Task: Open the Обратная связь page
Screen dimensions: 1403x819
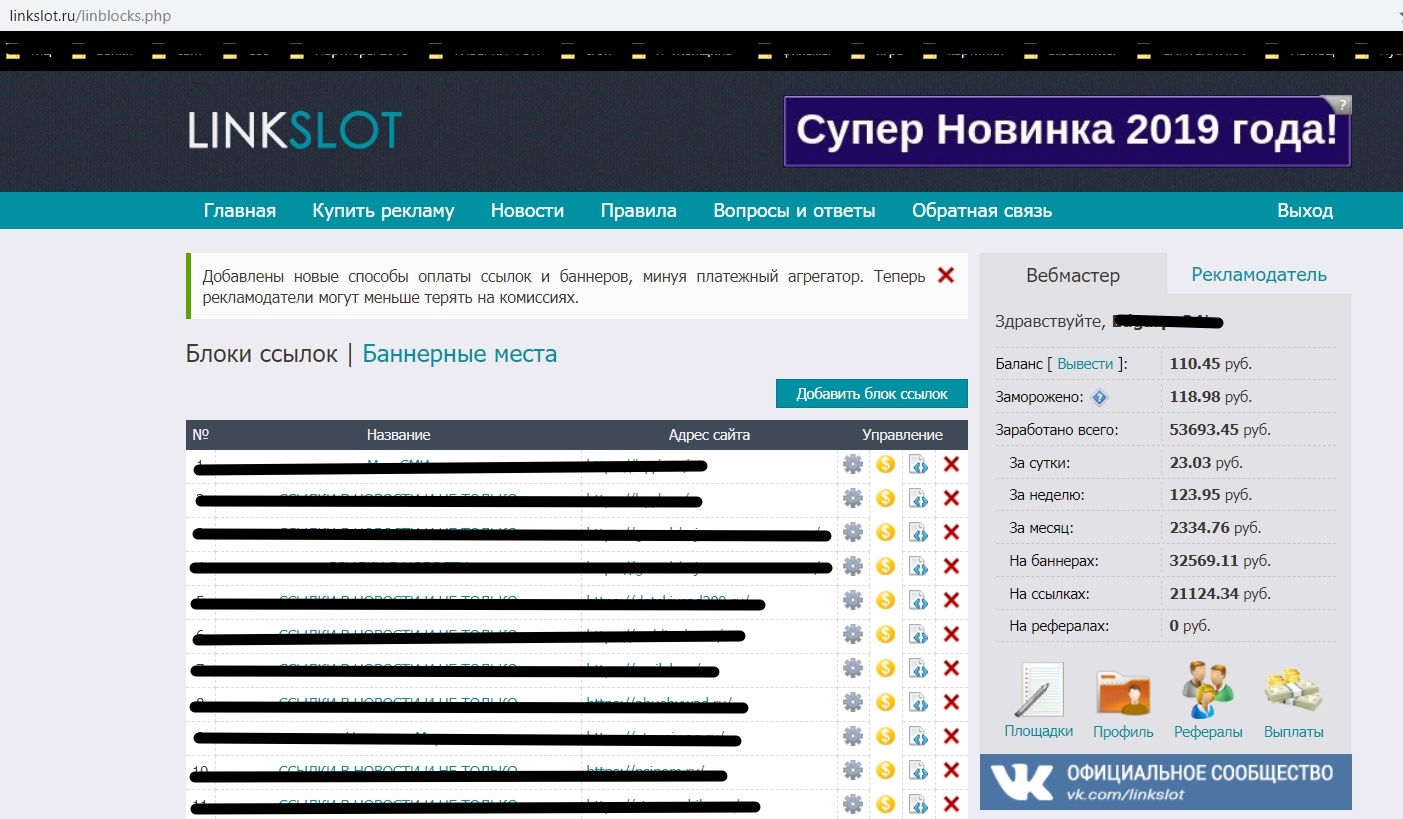Action: click(982, 211)
